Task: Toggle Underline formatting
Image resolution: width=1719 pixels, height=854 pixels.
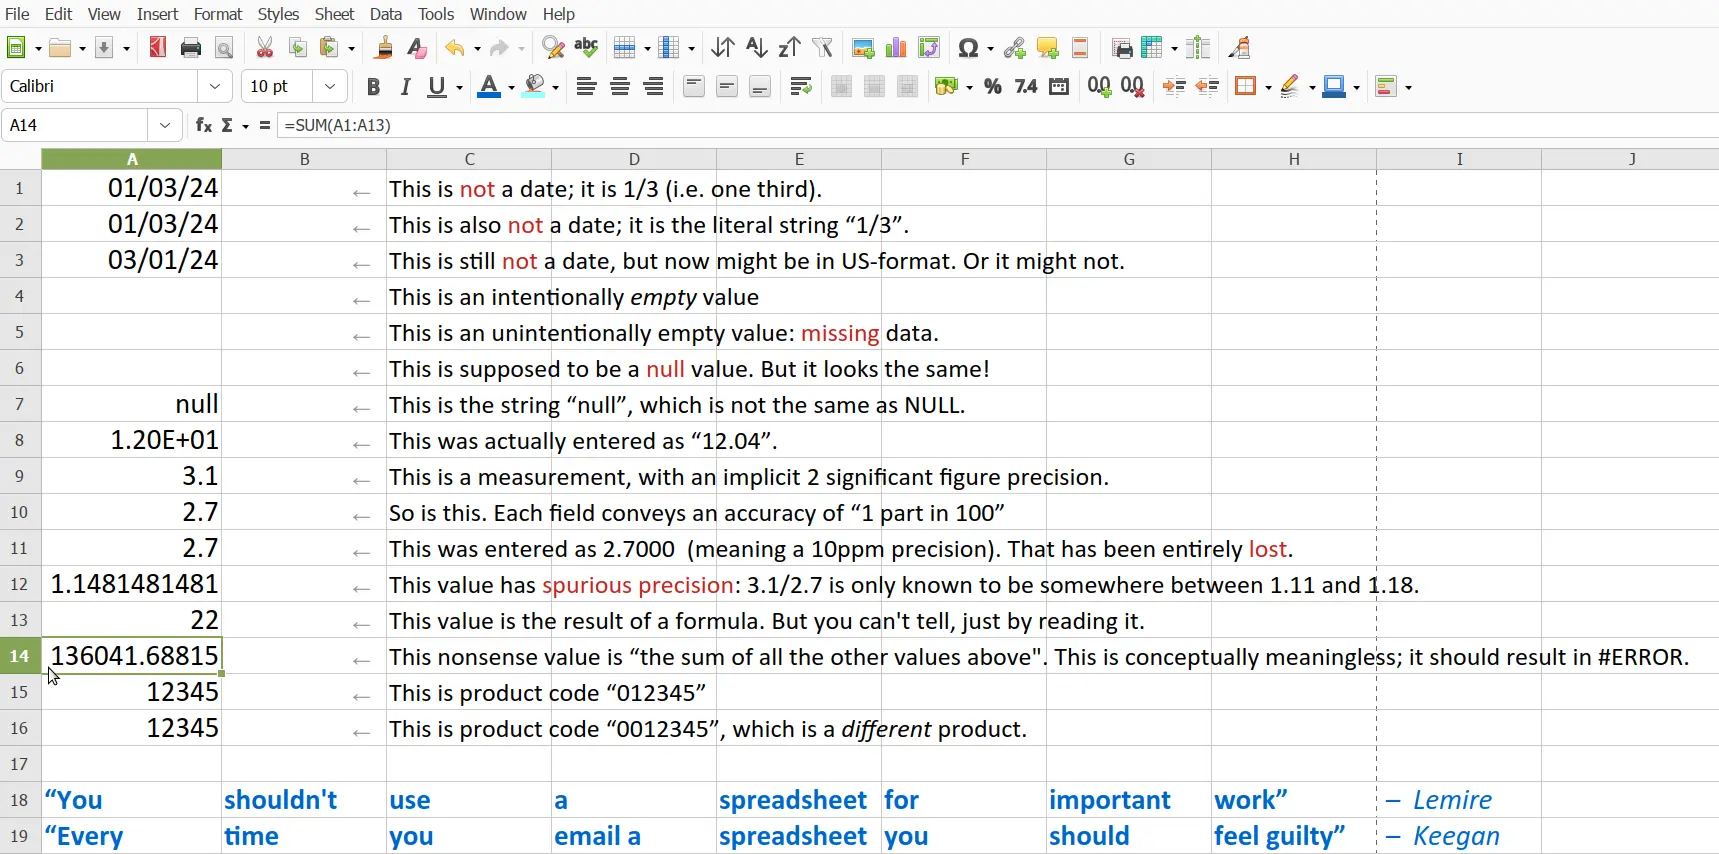Action: tap(438, 87)
